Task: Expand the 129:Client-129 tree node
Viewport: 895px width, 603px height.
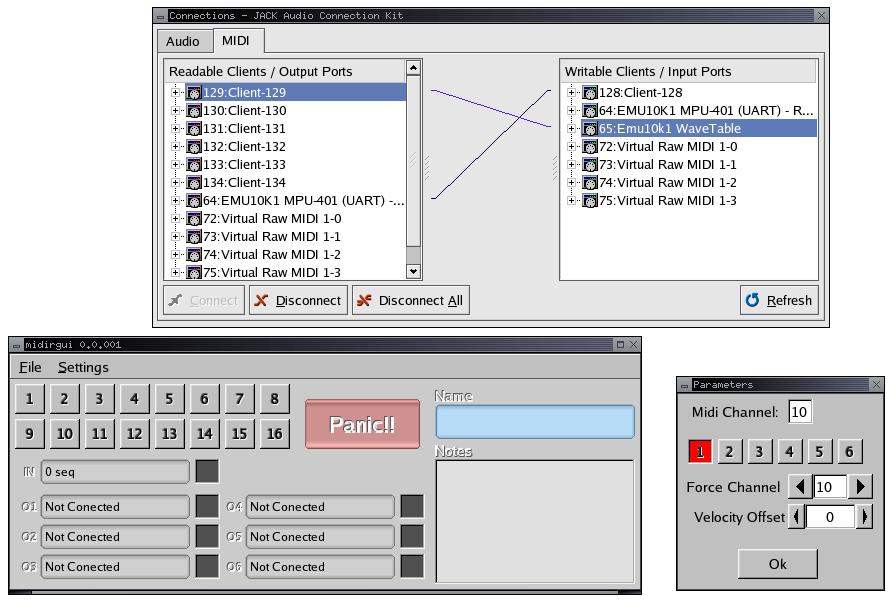Action: click(x=176, y=93)
